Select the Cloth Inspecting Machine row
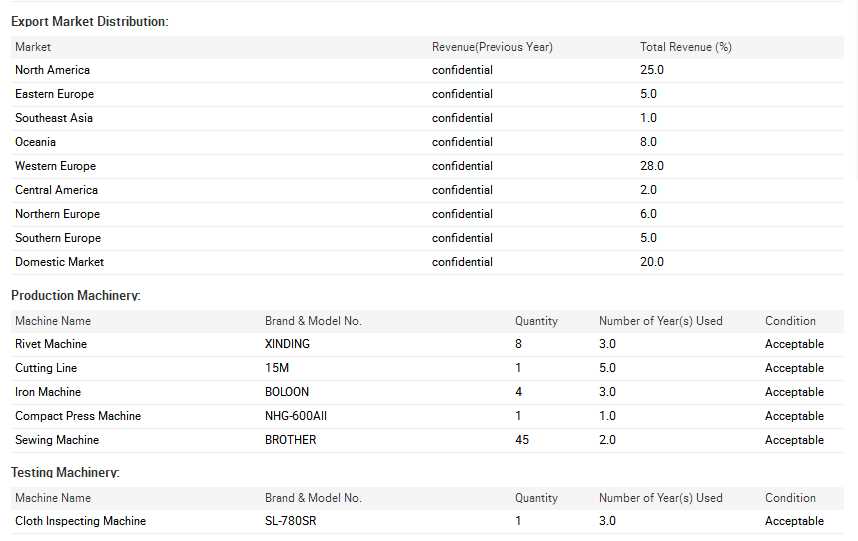 tap(80, 521)
